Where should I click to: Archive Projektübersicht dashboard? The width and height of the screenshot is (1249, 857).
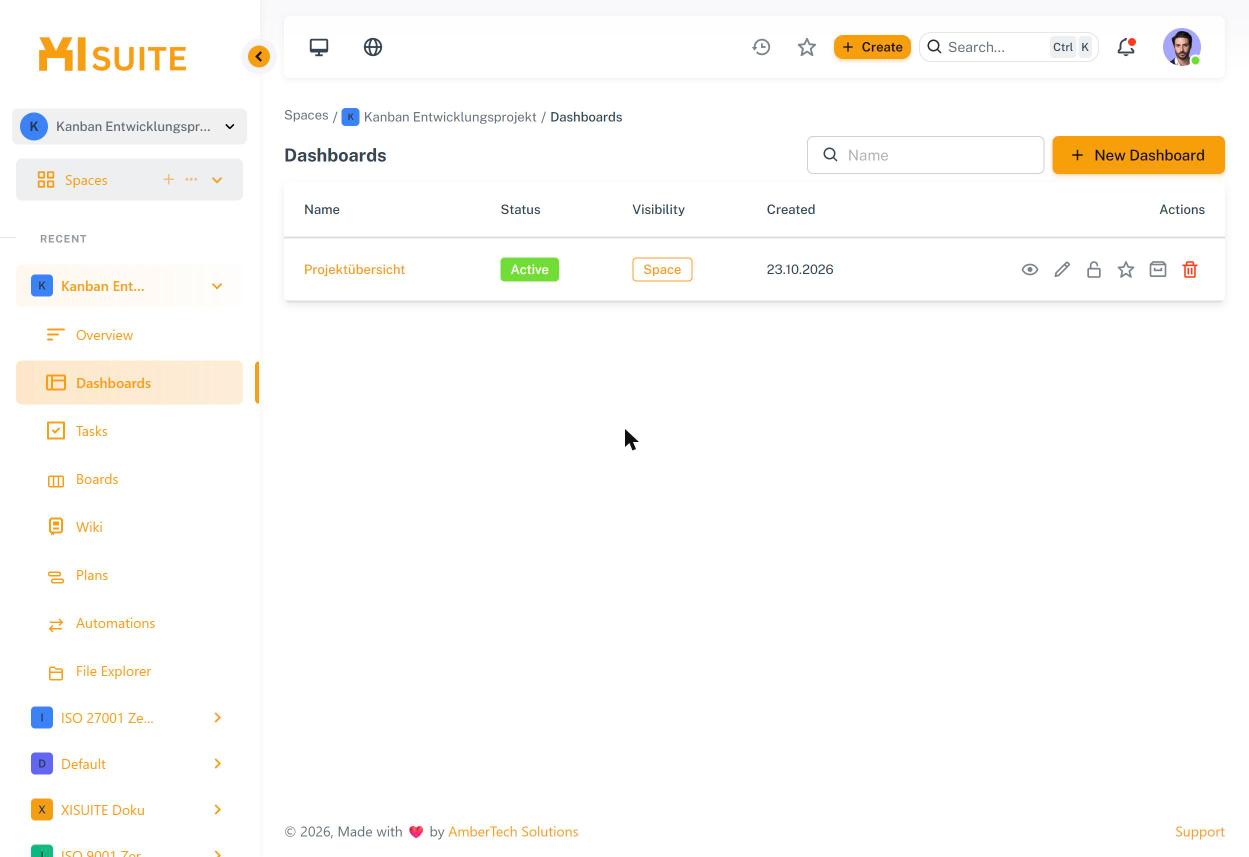coord(1158,269)
